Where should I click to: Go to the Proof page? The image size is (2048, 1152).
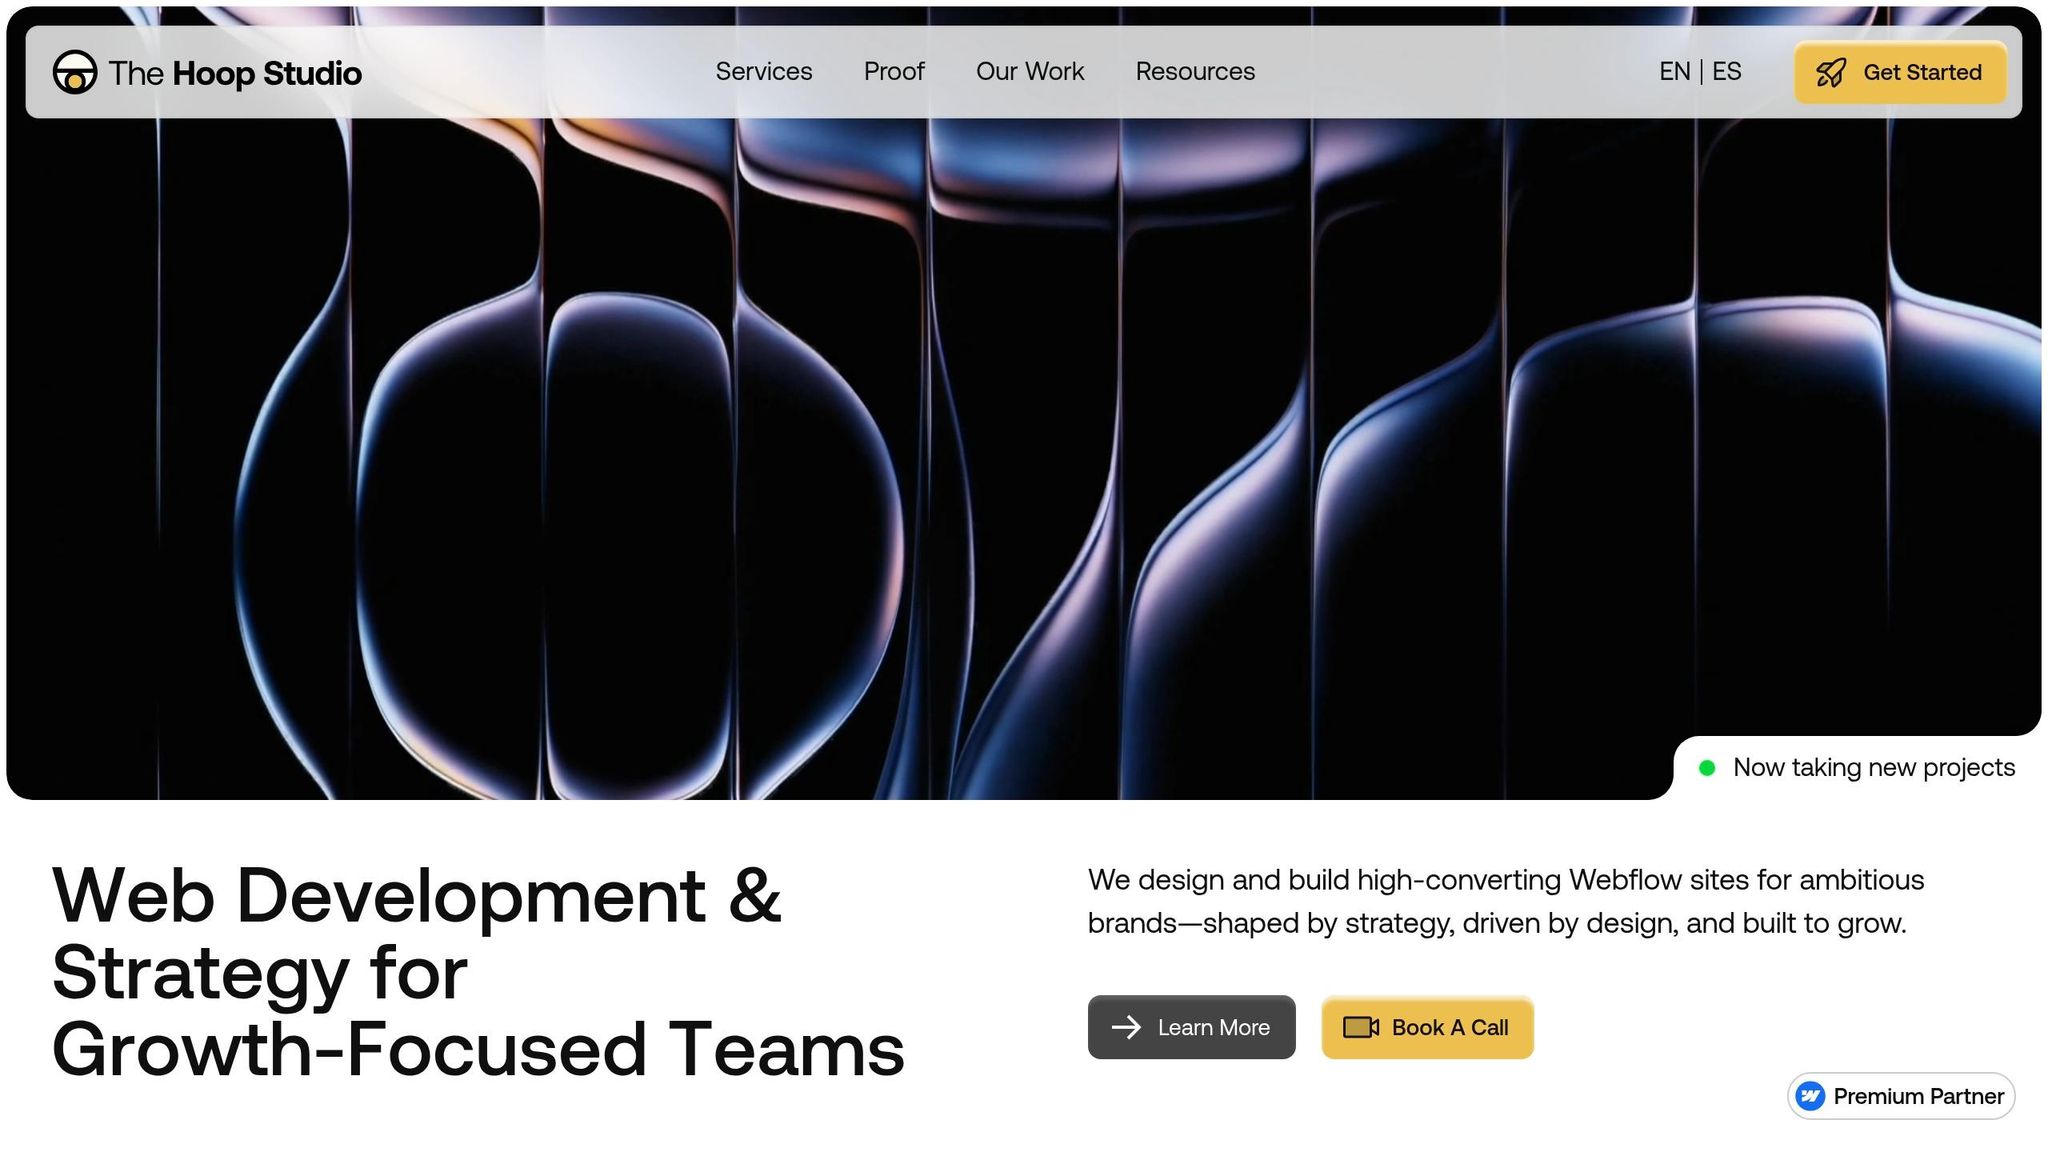coord(894,72)
